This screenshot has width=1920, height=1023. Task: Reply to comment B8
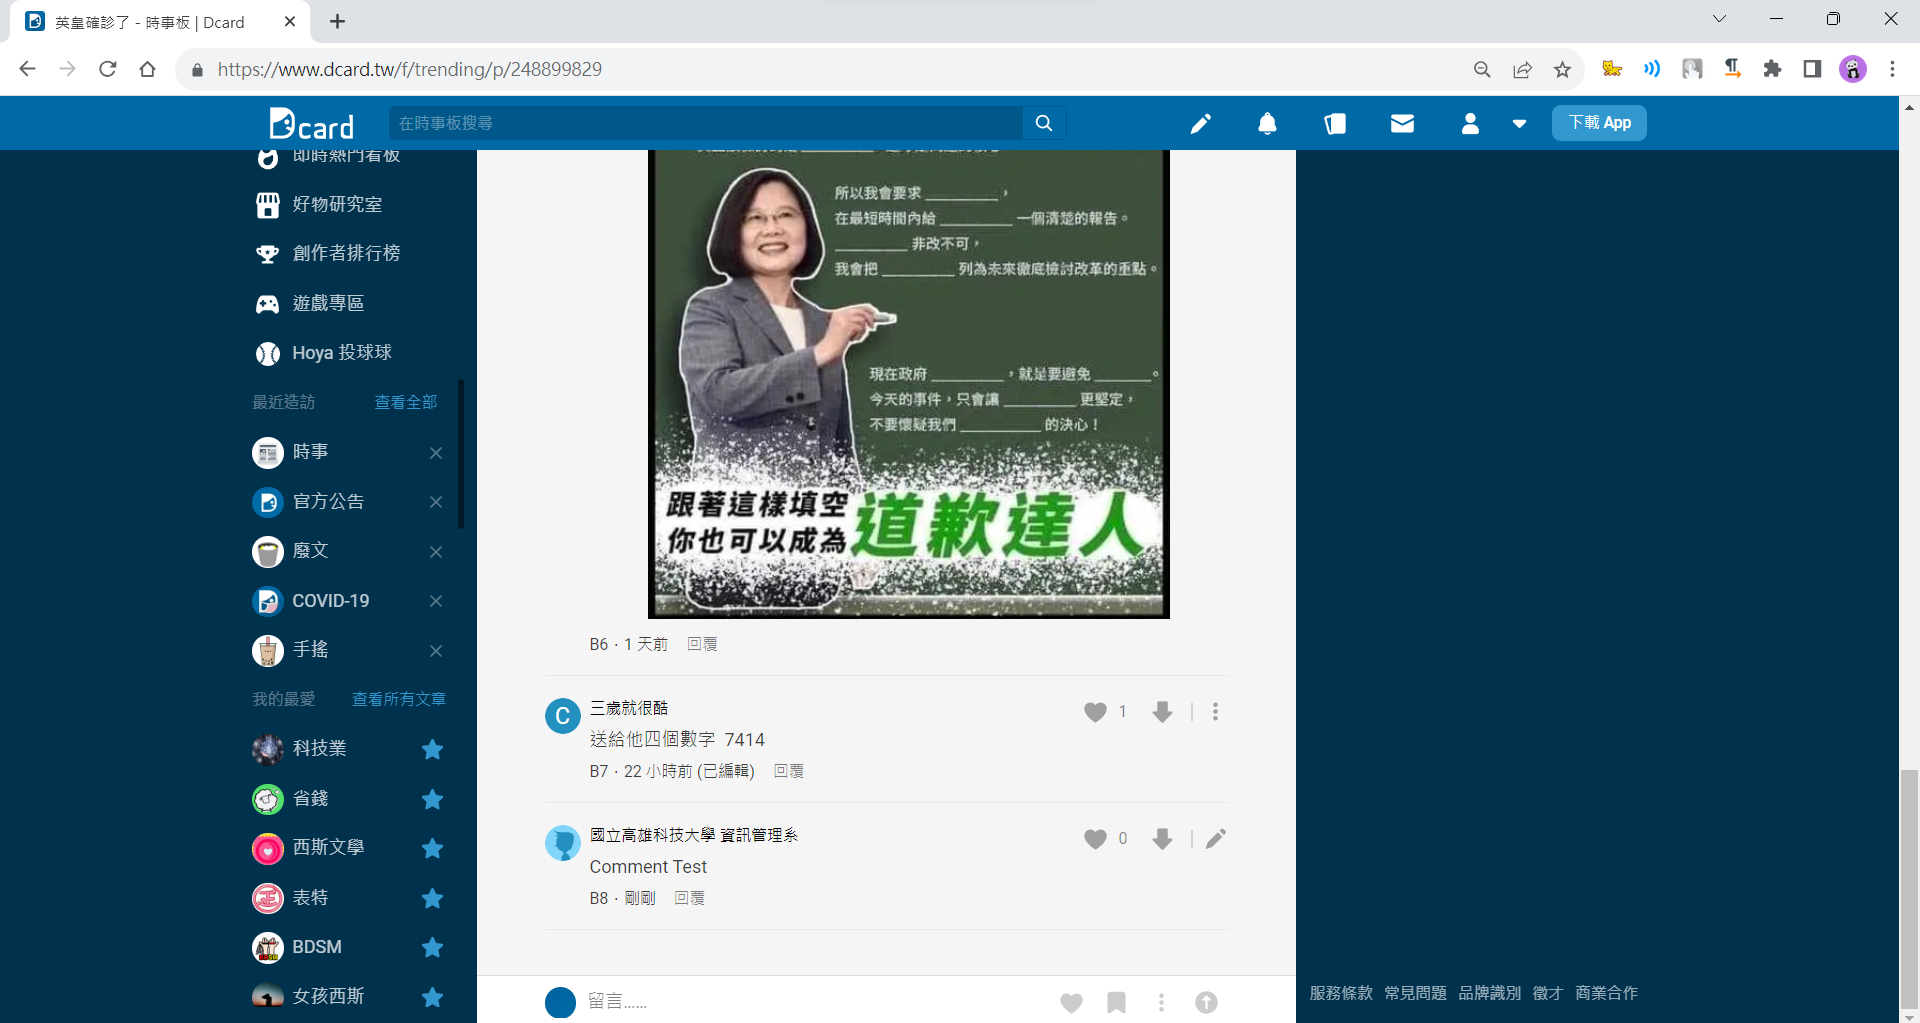(689, 899)
